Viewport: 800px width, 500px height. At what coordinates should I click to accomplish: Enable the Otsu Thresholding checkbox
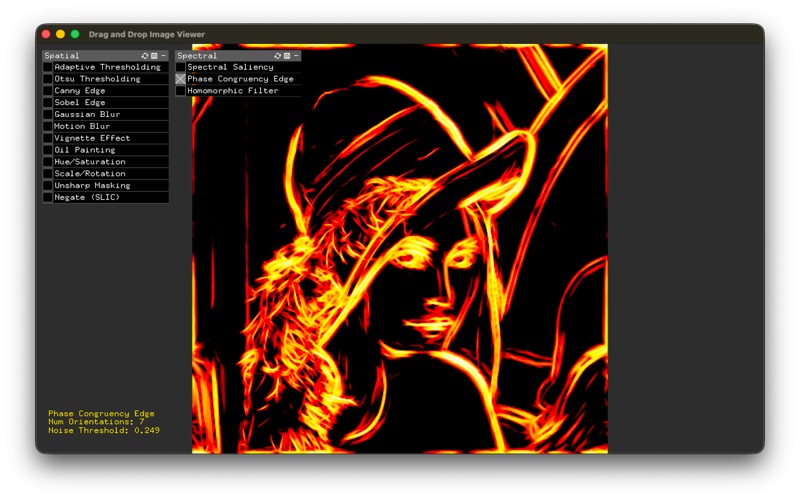(x=48, y=79)
